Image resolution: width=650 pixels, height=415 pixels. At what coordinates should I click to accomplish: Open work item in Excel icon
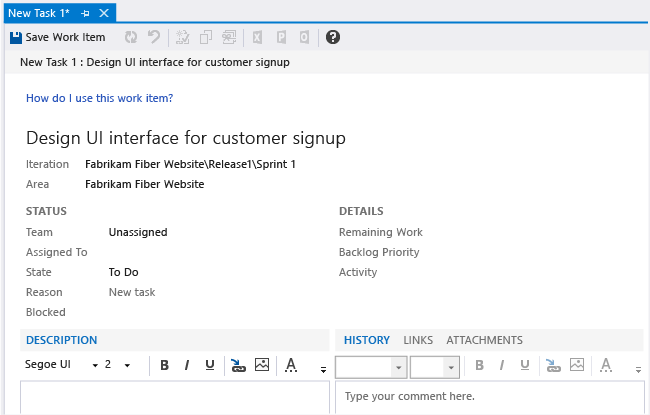[257, 37]
